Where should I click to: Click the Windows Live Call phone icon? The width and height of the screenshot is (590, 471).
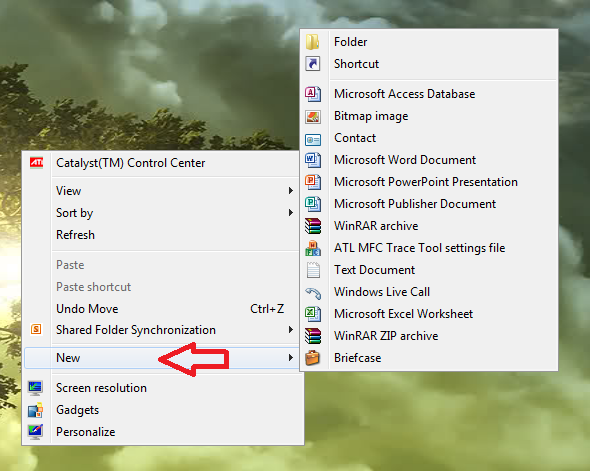(313, 293)
